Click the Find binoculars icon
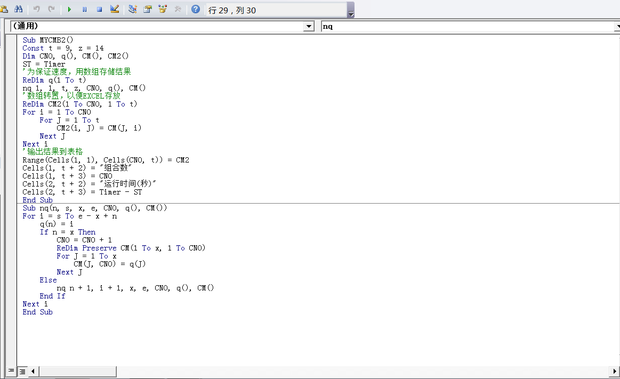Screen dimensions: 620x379 pos(19,9)
